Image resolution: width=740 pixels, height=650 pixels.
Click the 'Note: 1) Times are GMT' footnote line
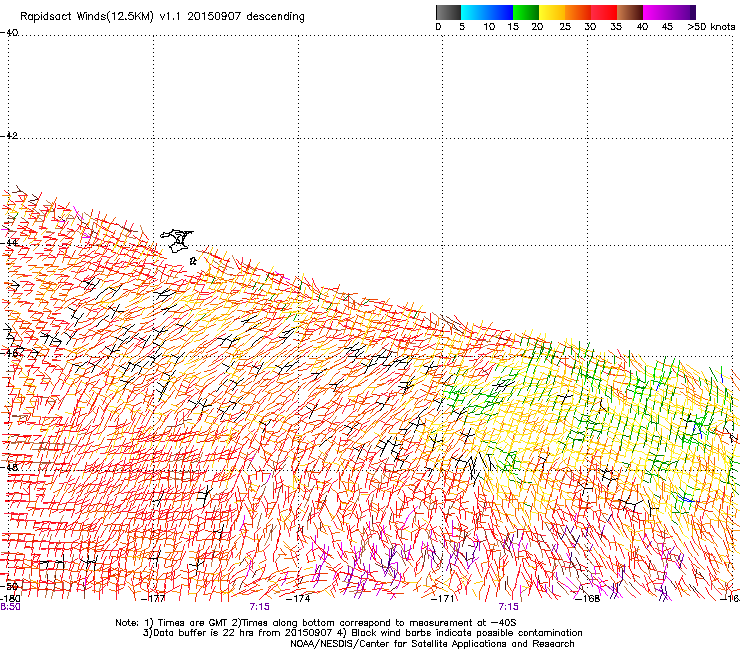315,623
